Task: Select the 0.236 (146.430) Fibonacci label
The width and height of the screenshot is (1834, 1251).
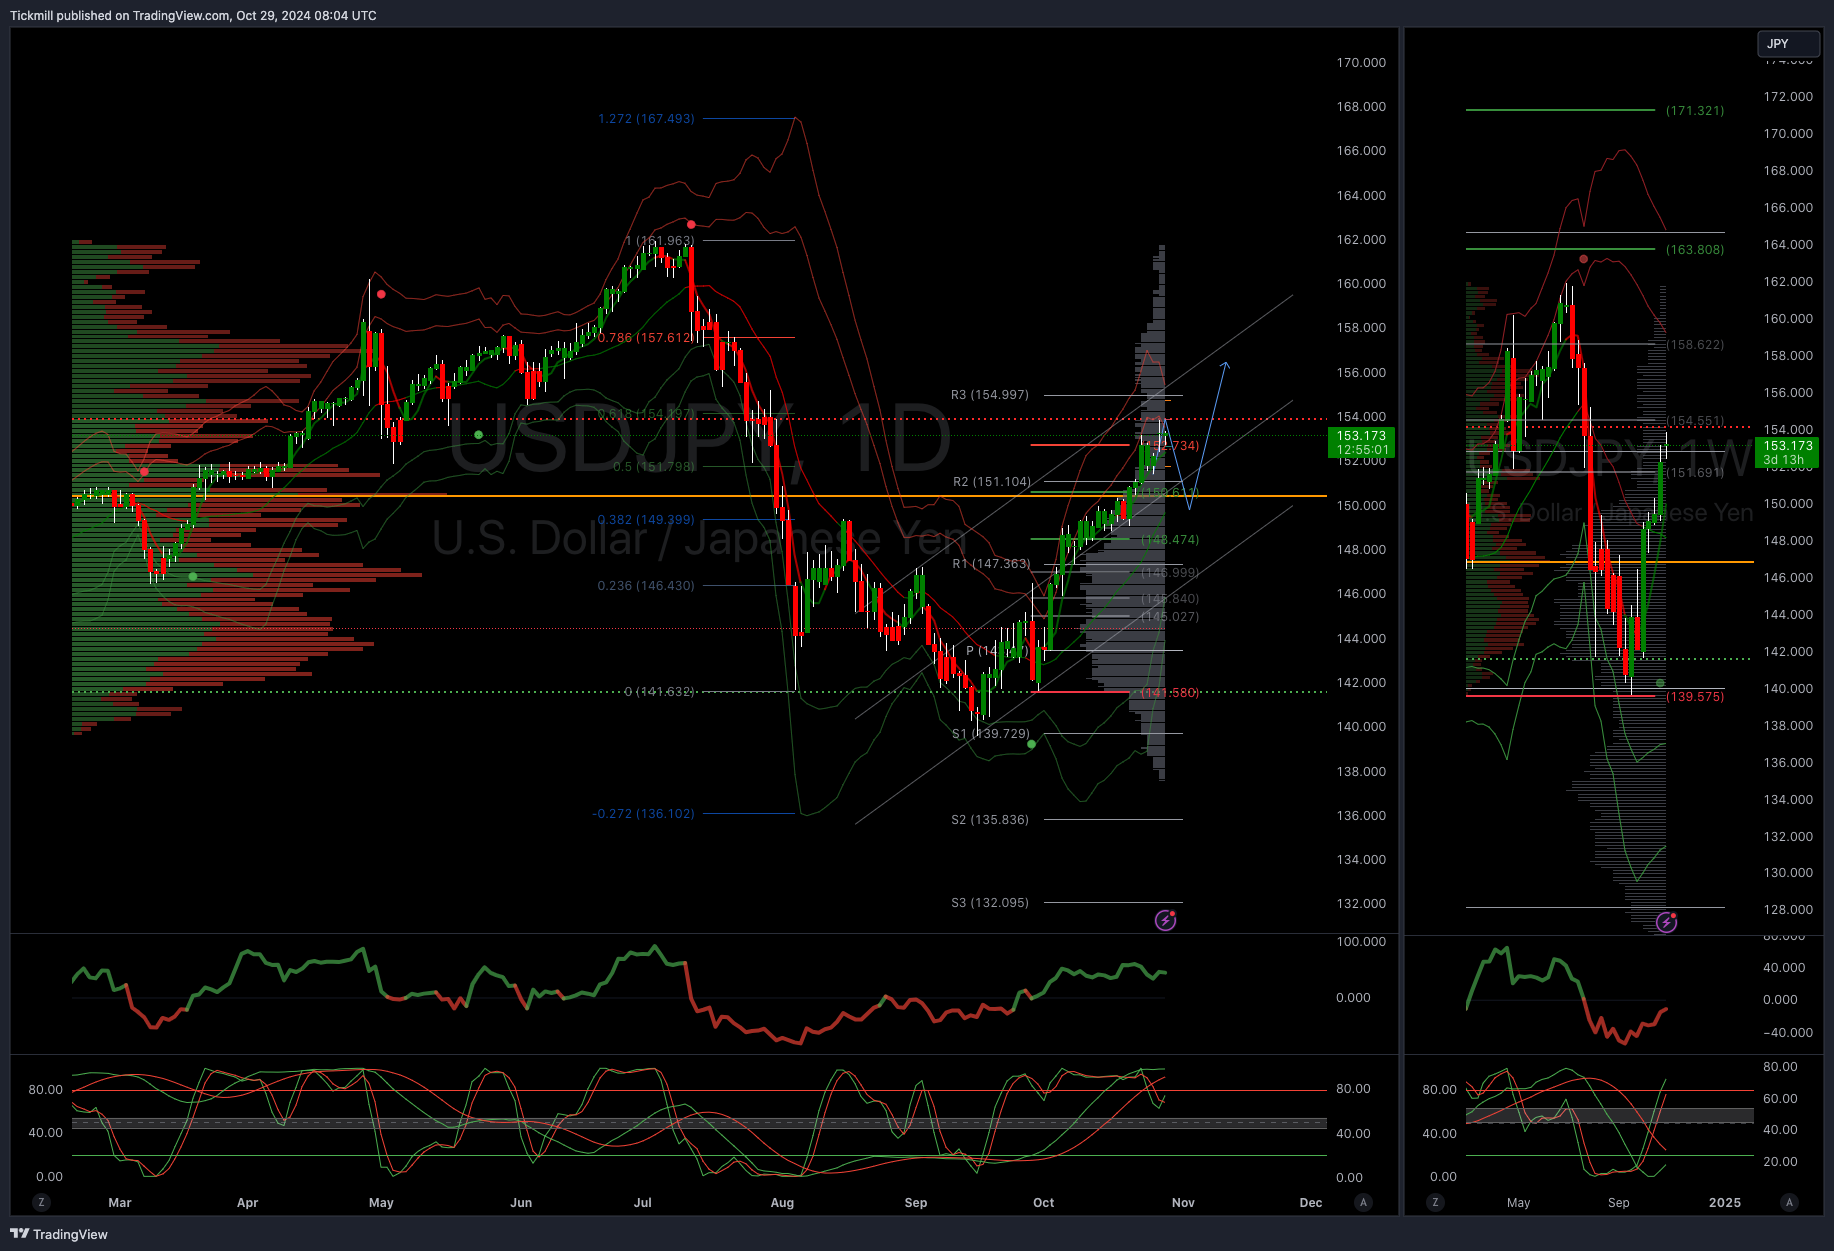Action: point(646,586)
